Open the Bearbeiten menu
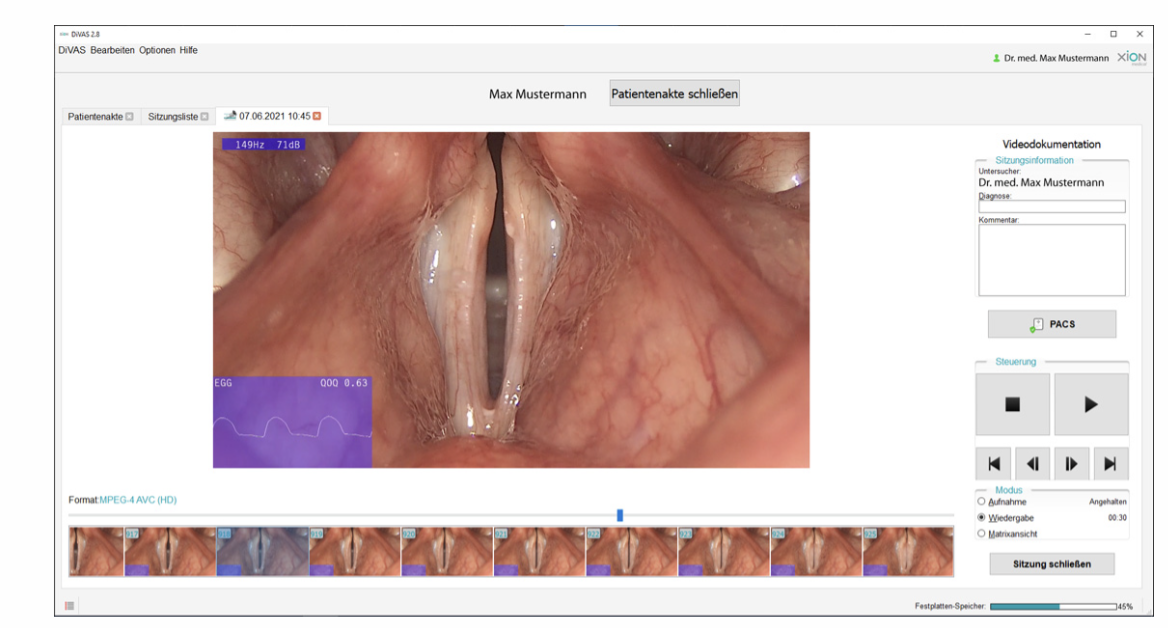The height and width of the screenshot is (628, 1168). point(112,51)
